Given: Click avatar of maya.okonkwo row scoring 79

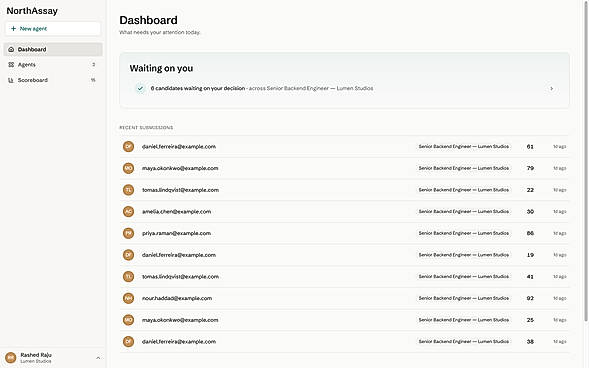Looking at the screenshot, I should tap(128, 168).
